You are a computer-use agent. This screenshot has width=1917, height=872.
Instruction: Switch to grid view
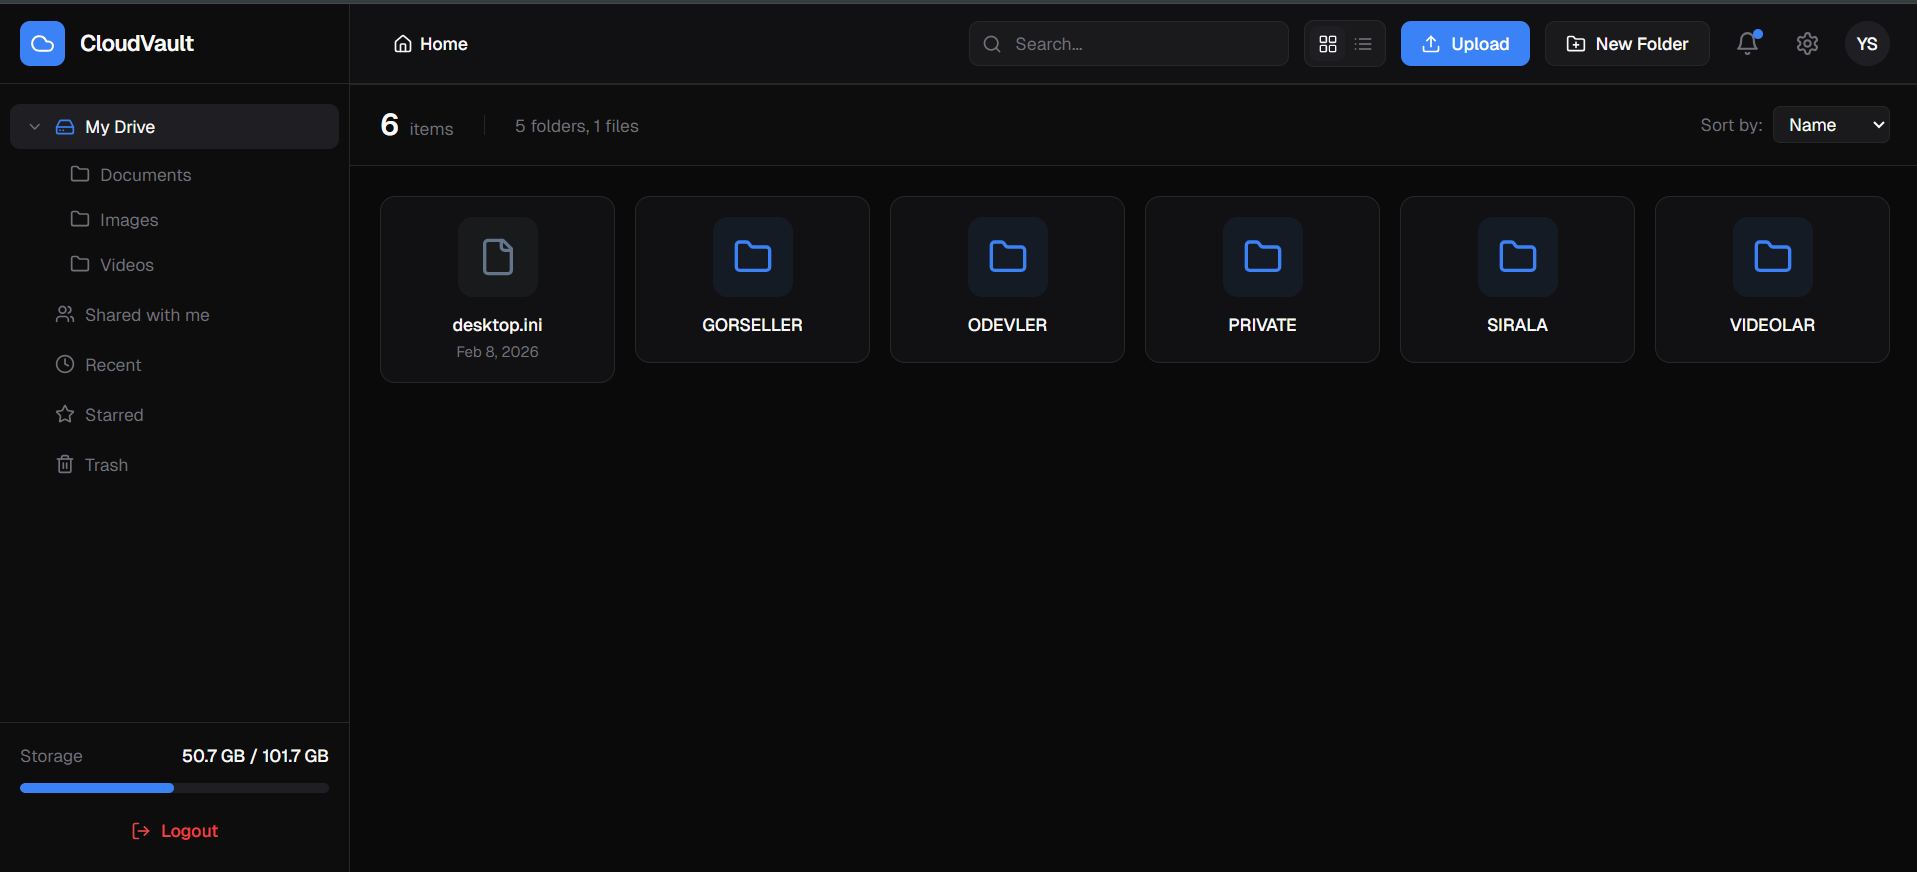tap(1328, 44)
